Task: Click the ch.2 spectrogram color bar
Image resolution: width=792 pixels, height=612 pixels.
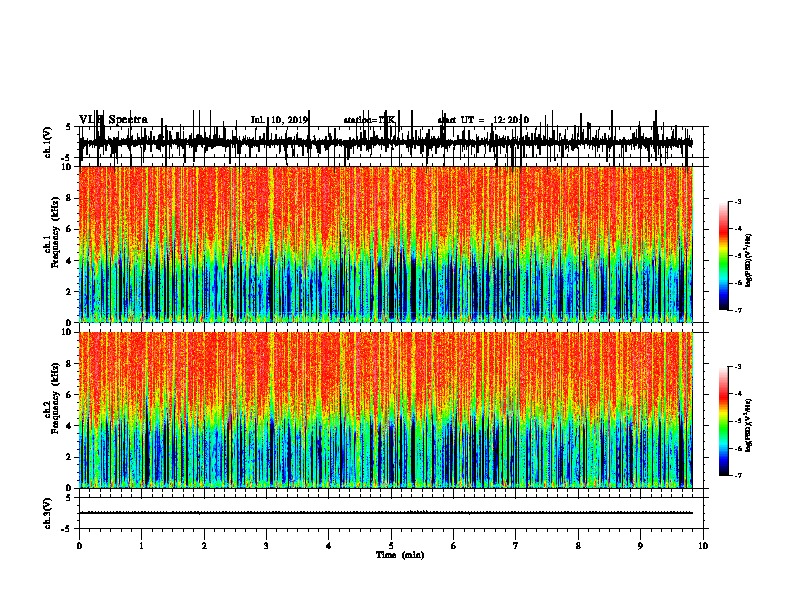Action: click(x=724, y=421)
